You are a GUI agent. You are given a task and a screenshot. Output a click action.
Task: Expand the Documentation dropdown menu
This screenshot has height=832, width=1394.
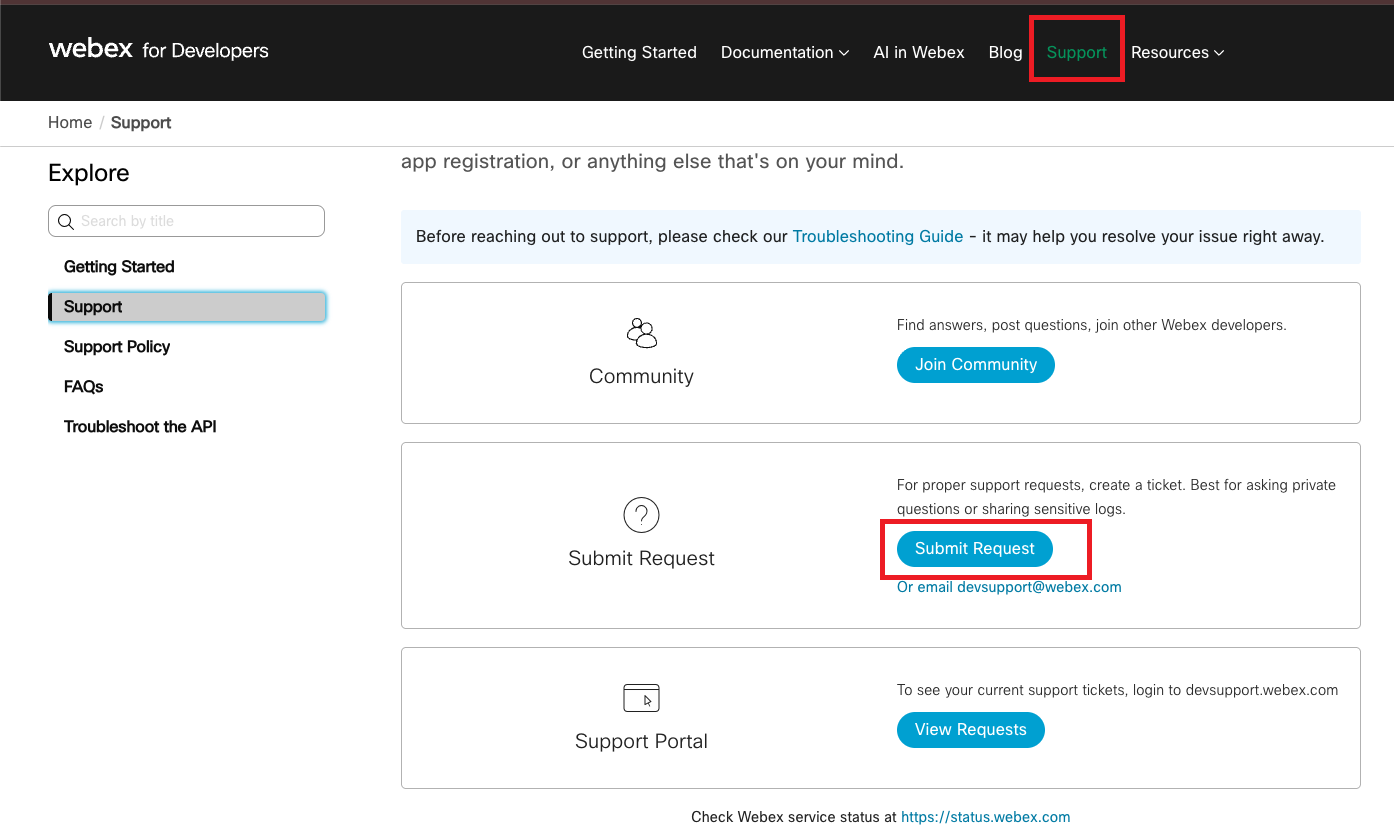(x=785, y=52)
